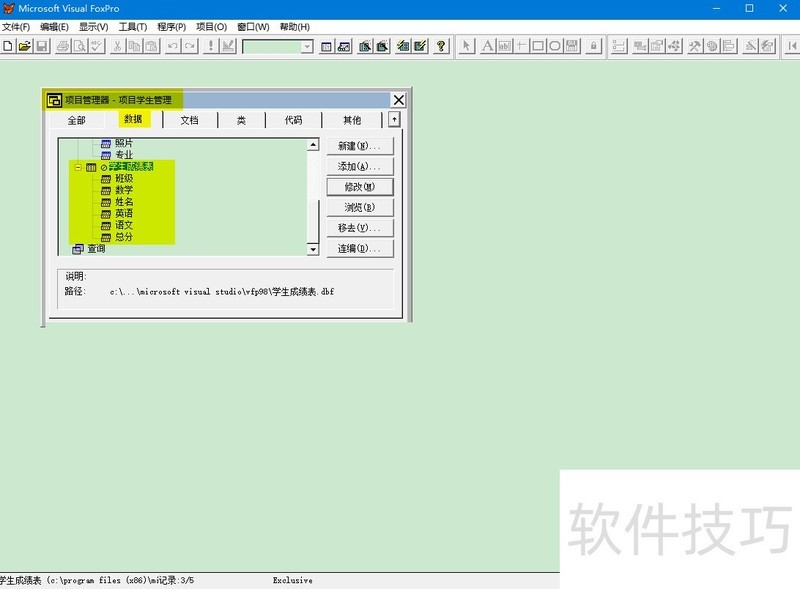Click the Modify Form icon beside Run
Image resolution: width=800 pixels, height=589 pixels.
(x=228, y=46)
